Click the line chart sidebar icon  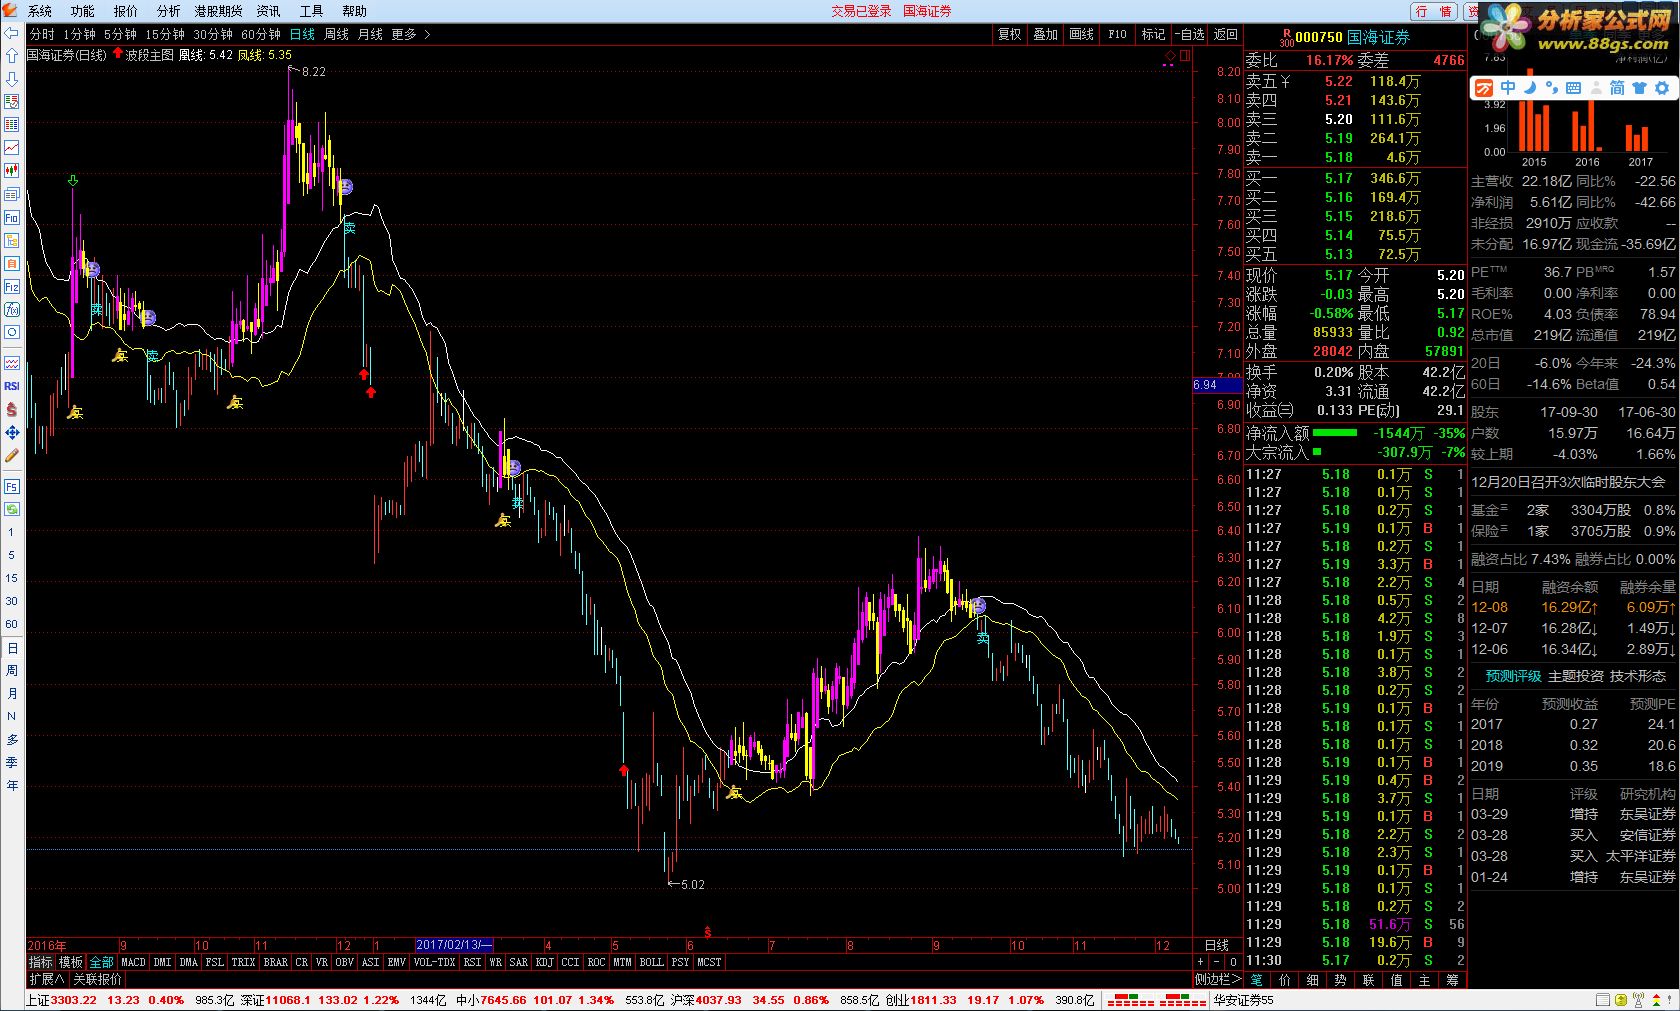pyautogui.click(x=11, y=148)
